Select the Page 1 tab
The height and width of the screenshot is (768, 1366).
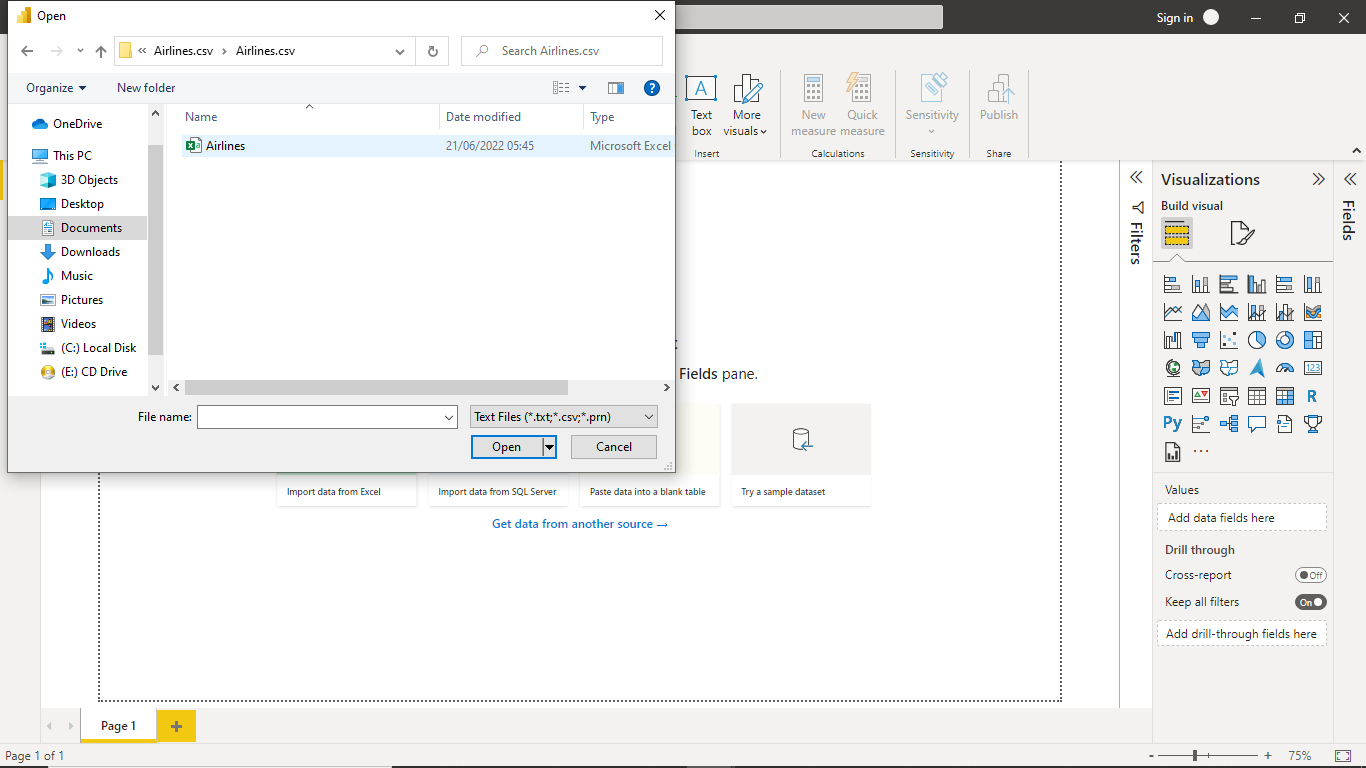117,725
